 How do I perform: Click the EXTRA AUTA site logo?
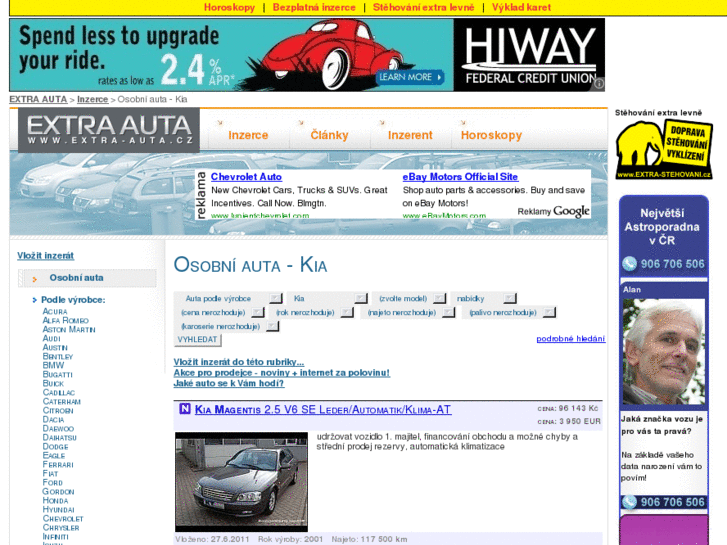pyautogui.click(x=109, y=130)
